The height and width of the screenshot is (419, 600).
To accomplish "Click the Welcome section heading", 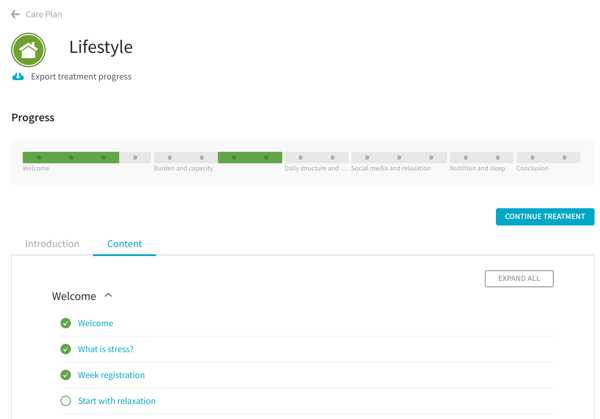I will point(74,296).
